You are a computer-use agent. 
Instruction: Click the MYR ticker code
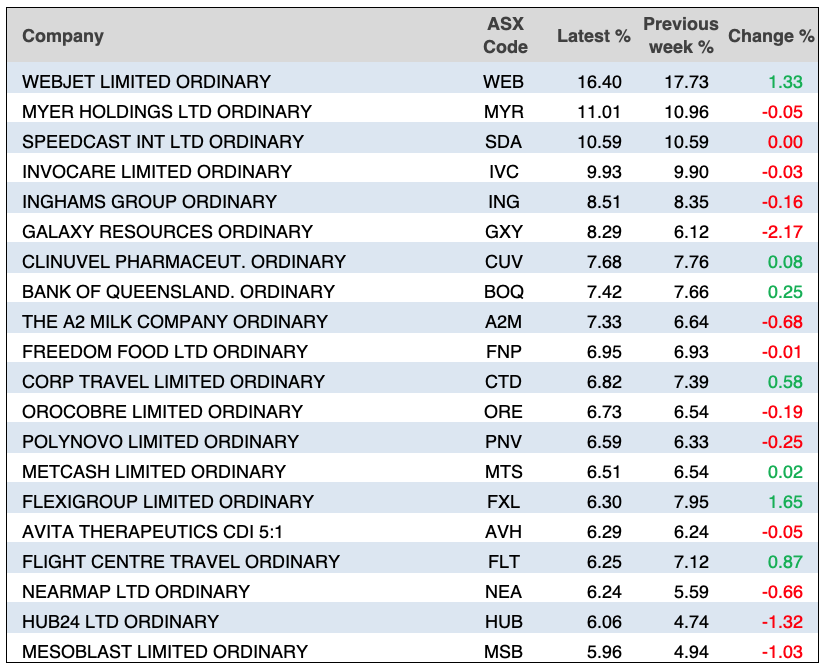point(503,111)
